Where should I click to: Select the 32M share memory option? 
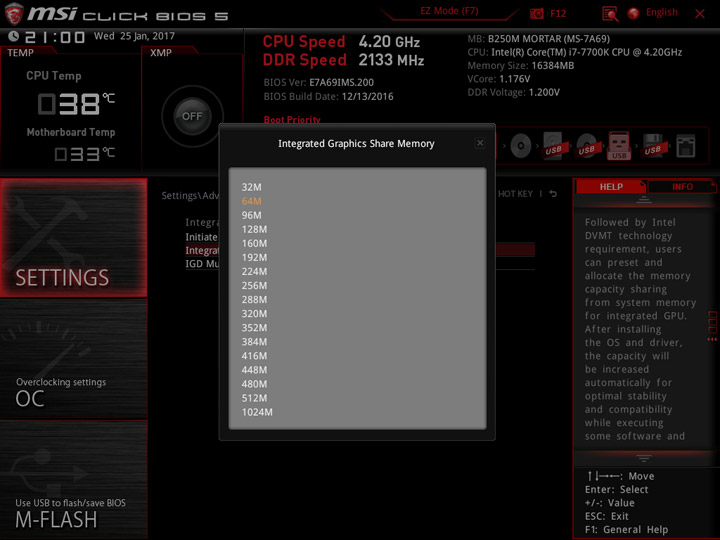tap(252, 187)
